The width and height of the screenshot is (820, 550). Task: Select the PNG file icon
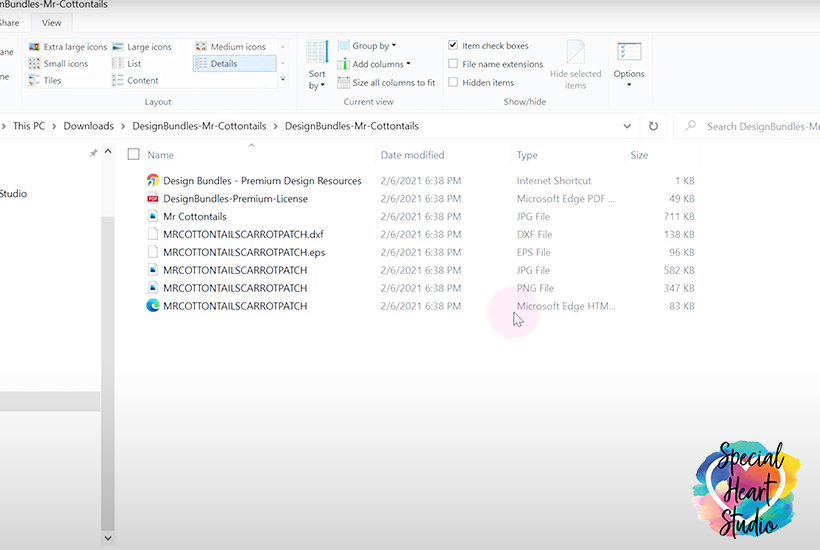coord(153,288)
